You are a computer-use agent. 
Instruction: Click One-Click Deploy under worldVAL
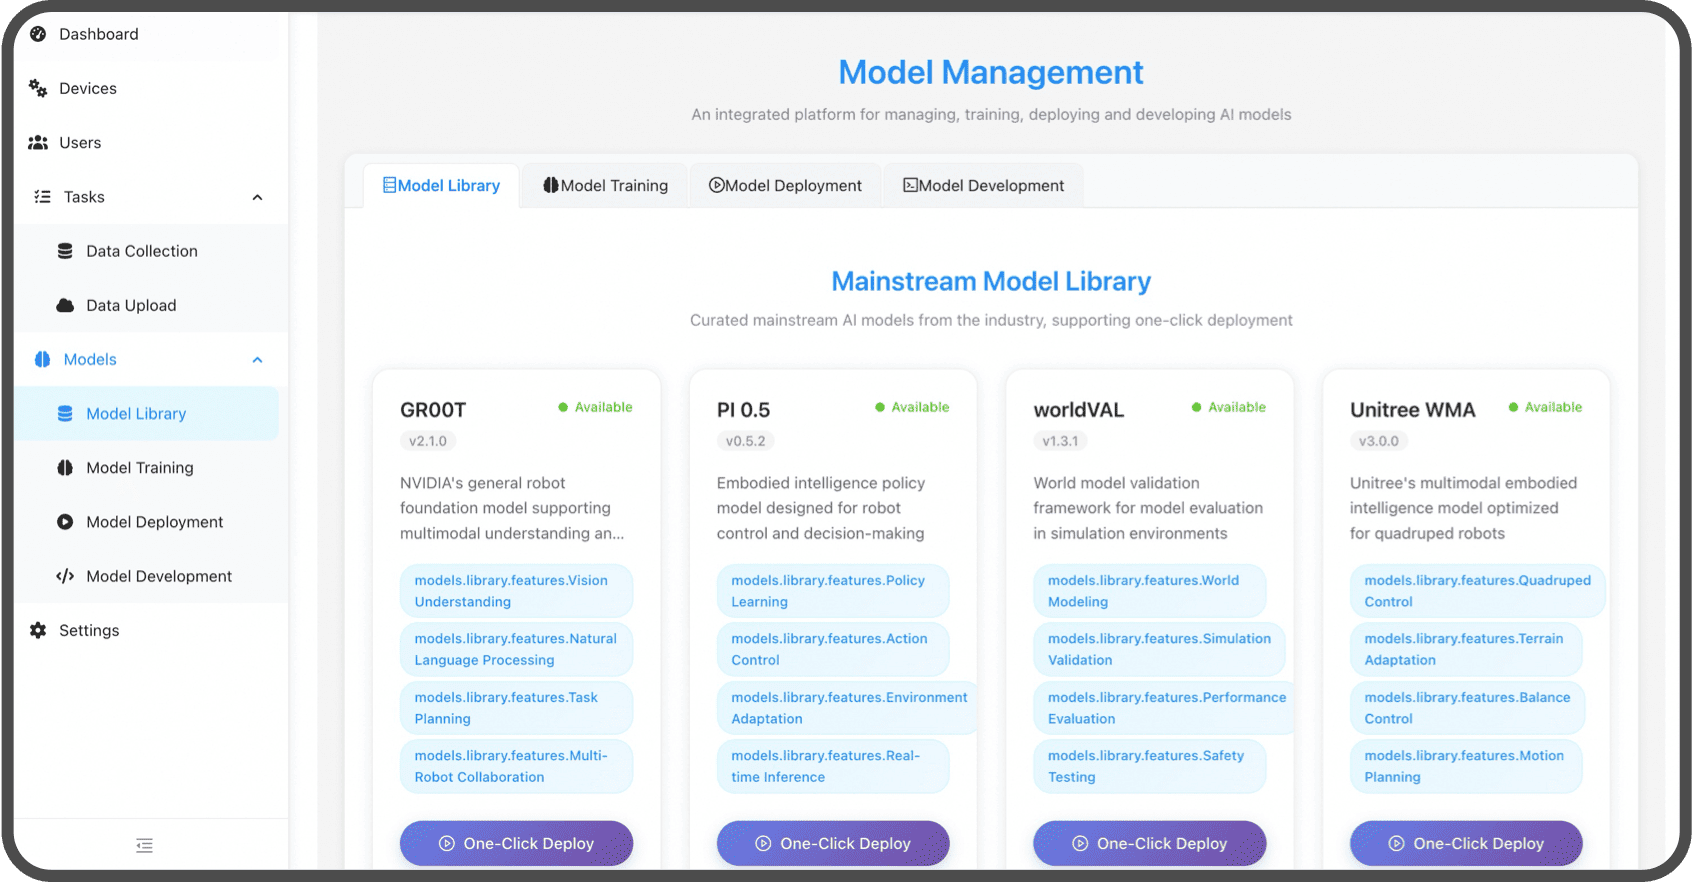pyautogui.click(x=1149, y=843)
